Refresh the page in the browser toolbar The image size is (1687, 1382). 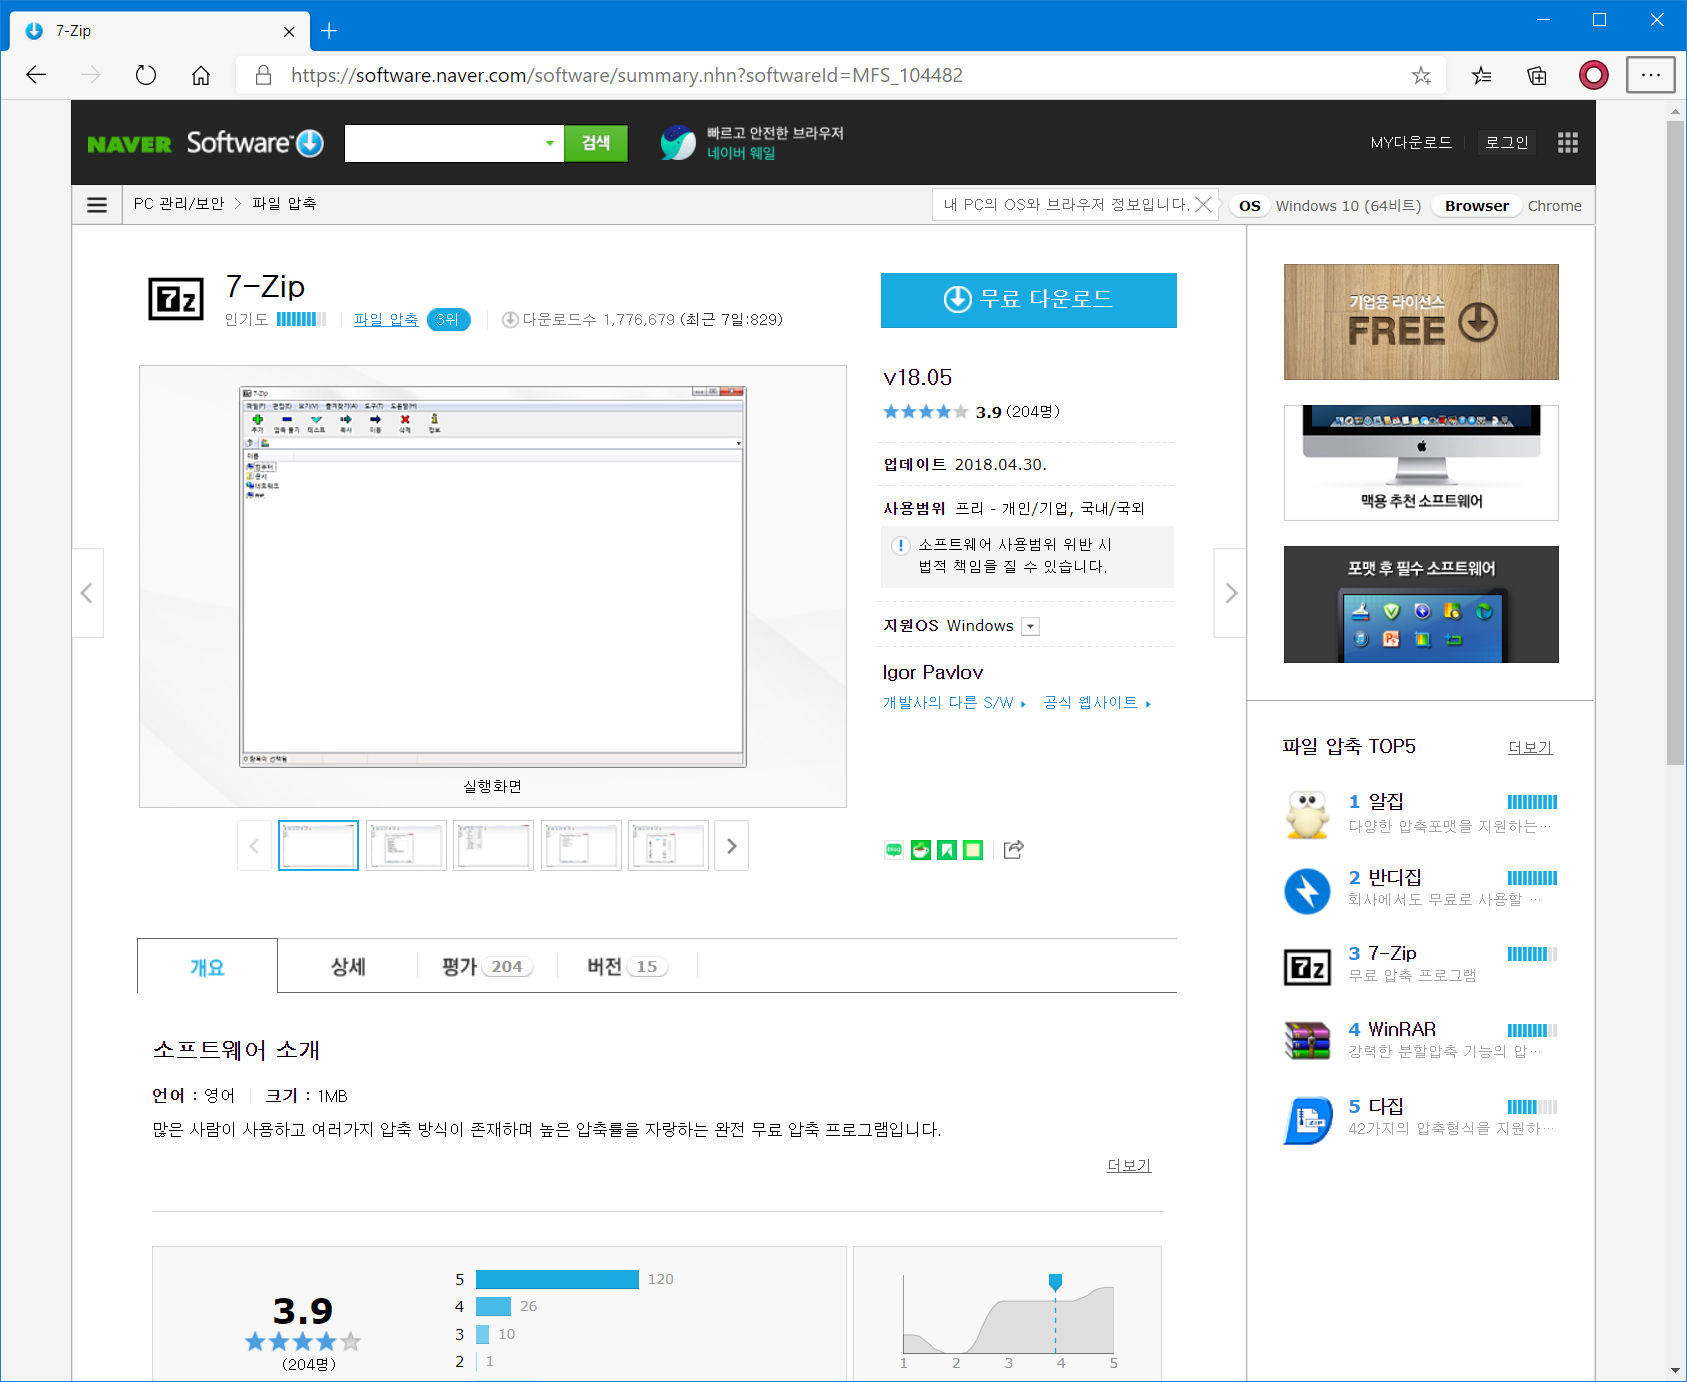pos(146,75)
